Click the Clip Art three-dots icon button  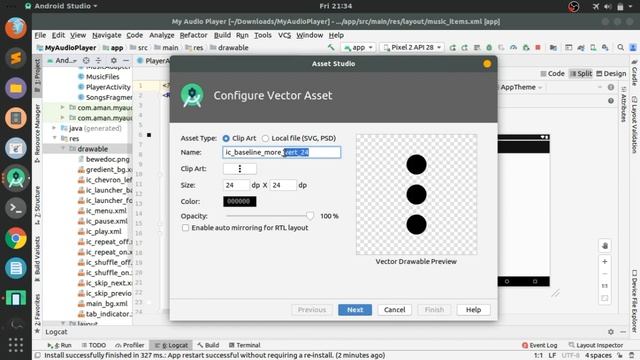click(x=240, y=169)
